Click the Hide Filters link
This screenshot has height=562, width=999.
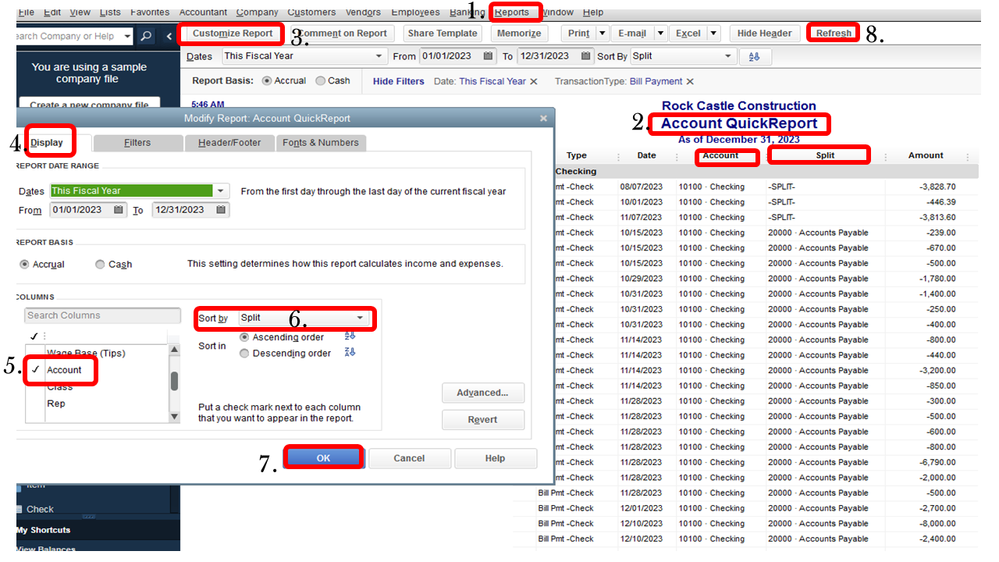398,82
